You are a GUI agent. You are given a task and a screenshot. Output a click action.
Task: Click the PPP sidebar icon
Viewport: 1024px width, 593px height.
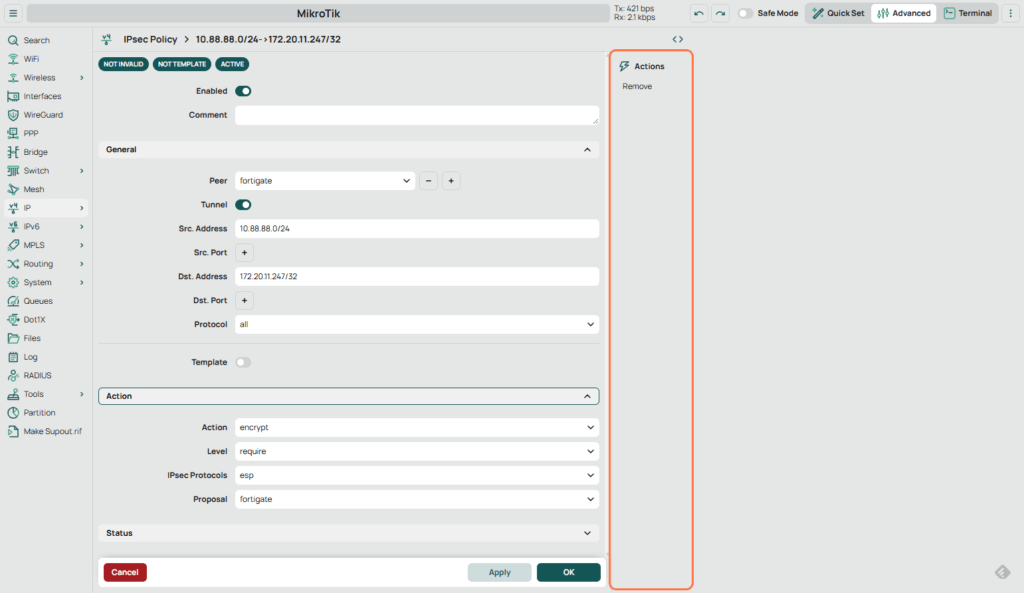(13, 133)
